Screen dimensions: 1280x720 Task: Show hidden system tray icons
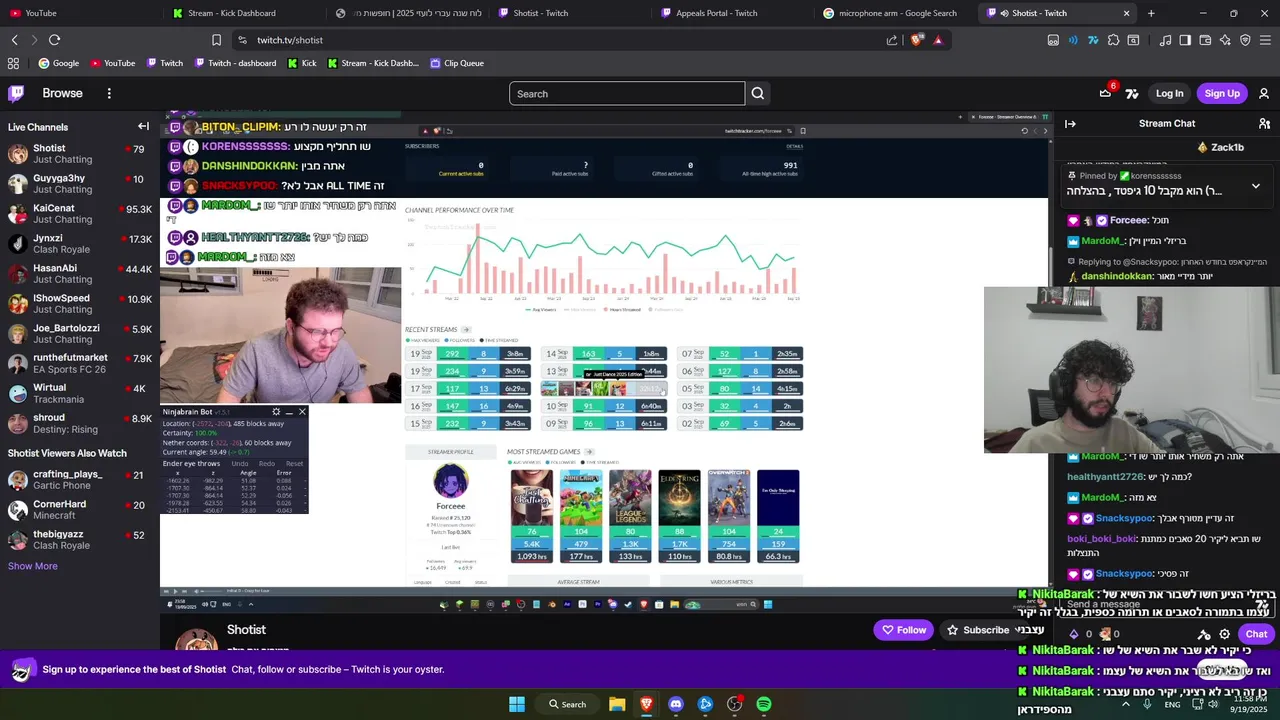pyautogui.click(x=1126, y=704)
